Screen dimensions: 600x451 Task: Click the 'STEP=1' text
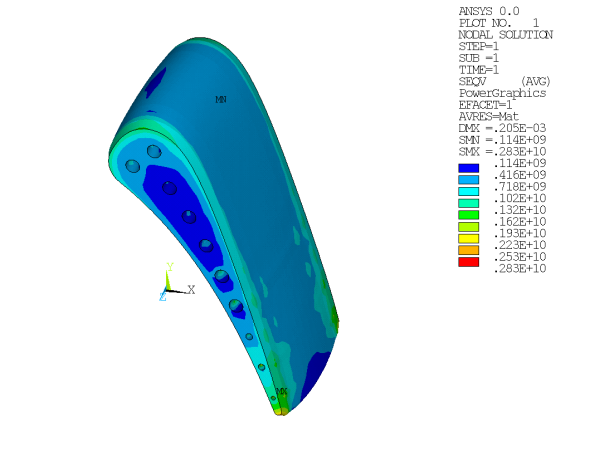click(479, 47)
